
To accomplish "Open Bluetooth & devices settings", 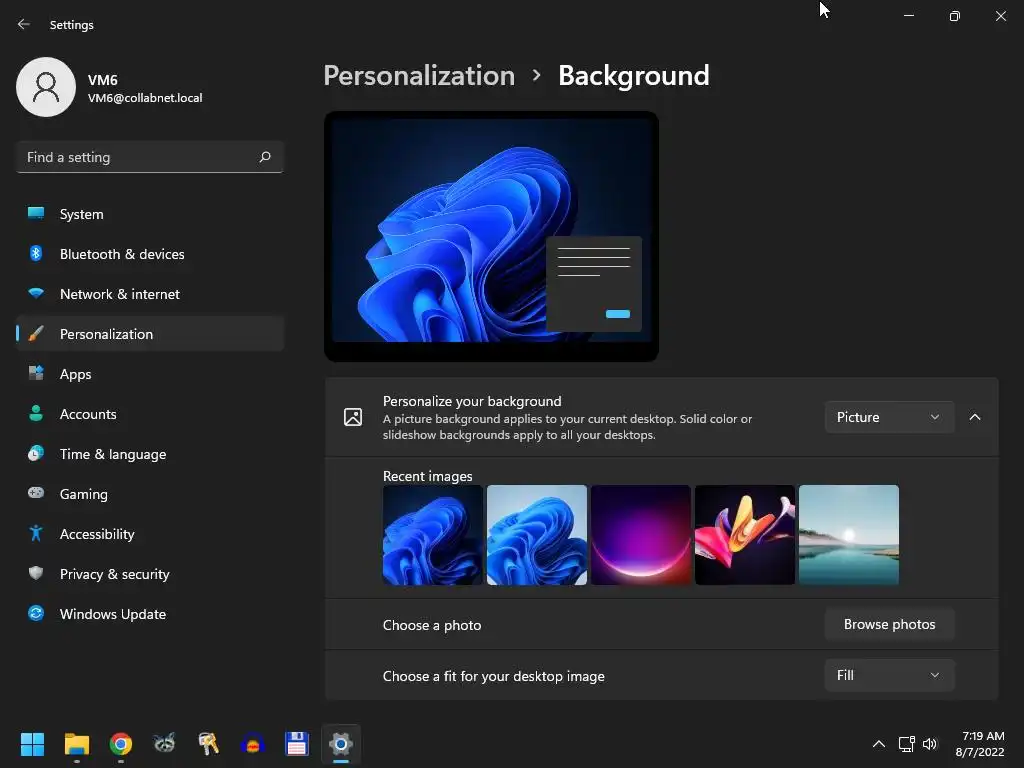I will point(122,254).
